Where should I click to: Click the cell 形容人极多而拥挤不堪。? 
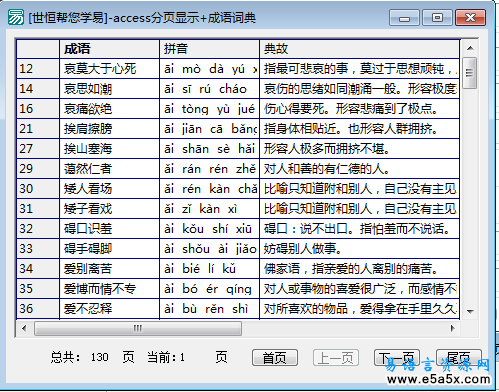(360, 149)
